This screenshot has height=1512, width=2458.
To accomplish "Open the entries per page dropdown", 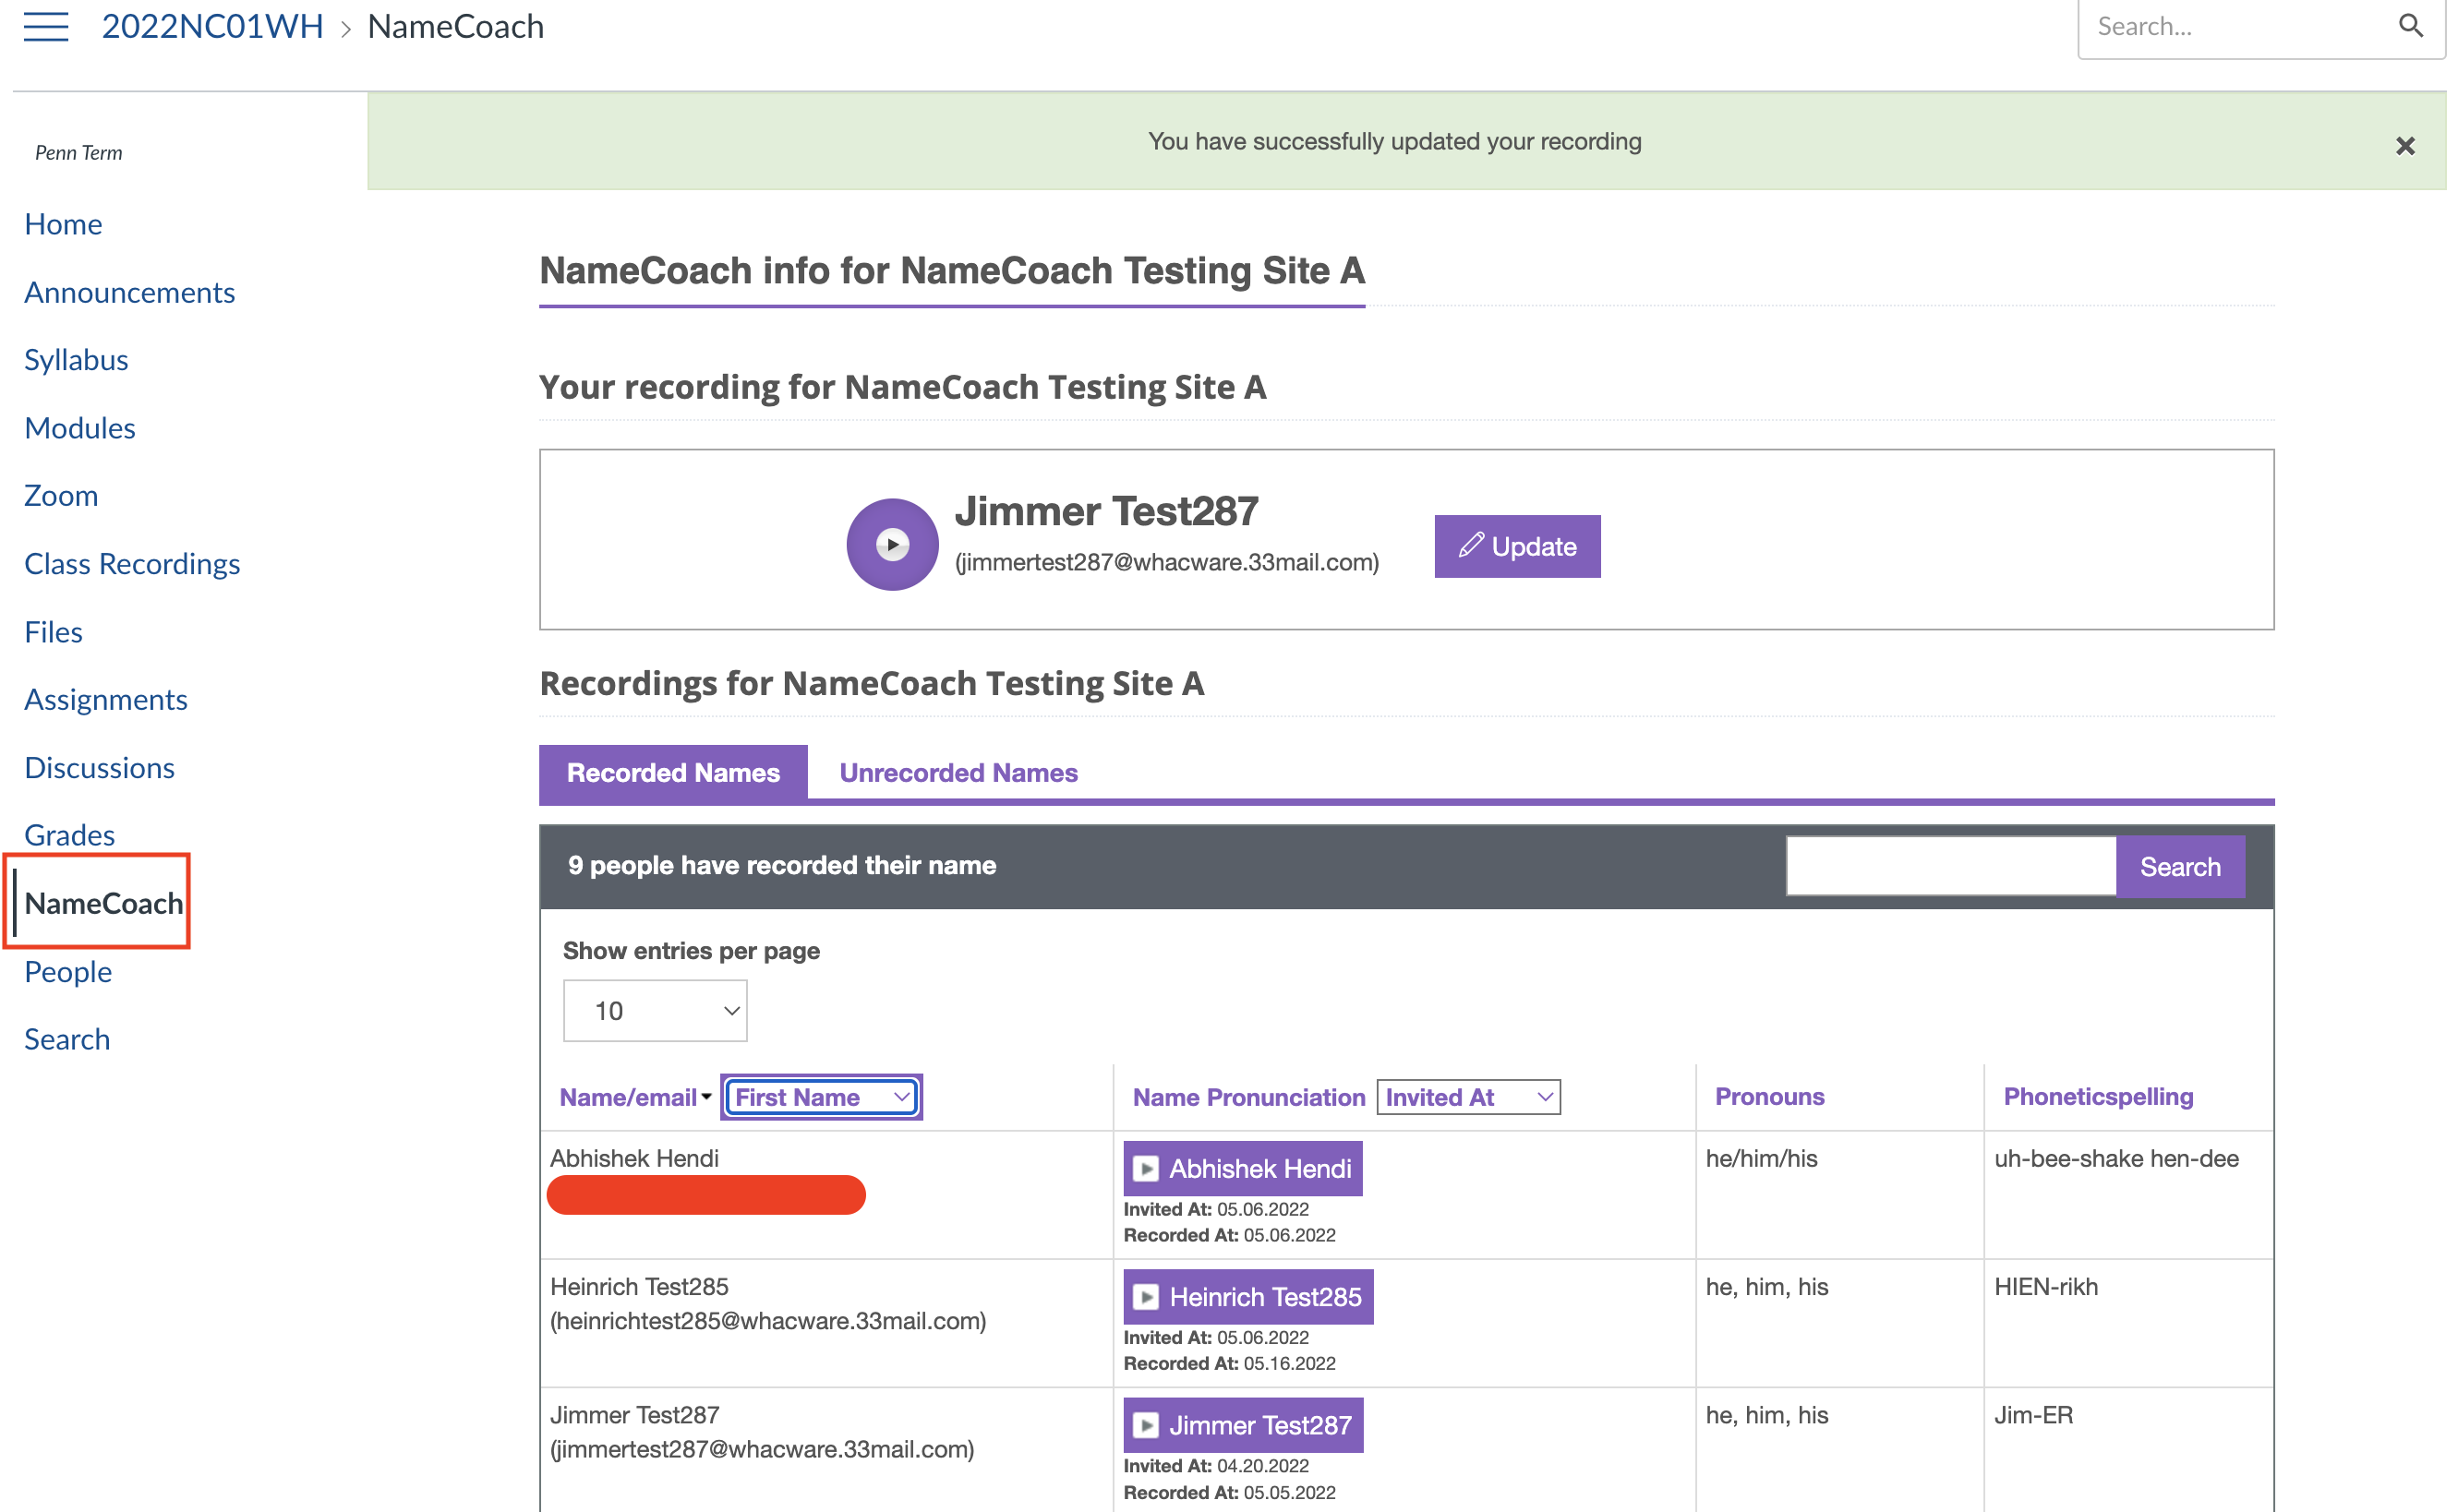I will 655,1011.
